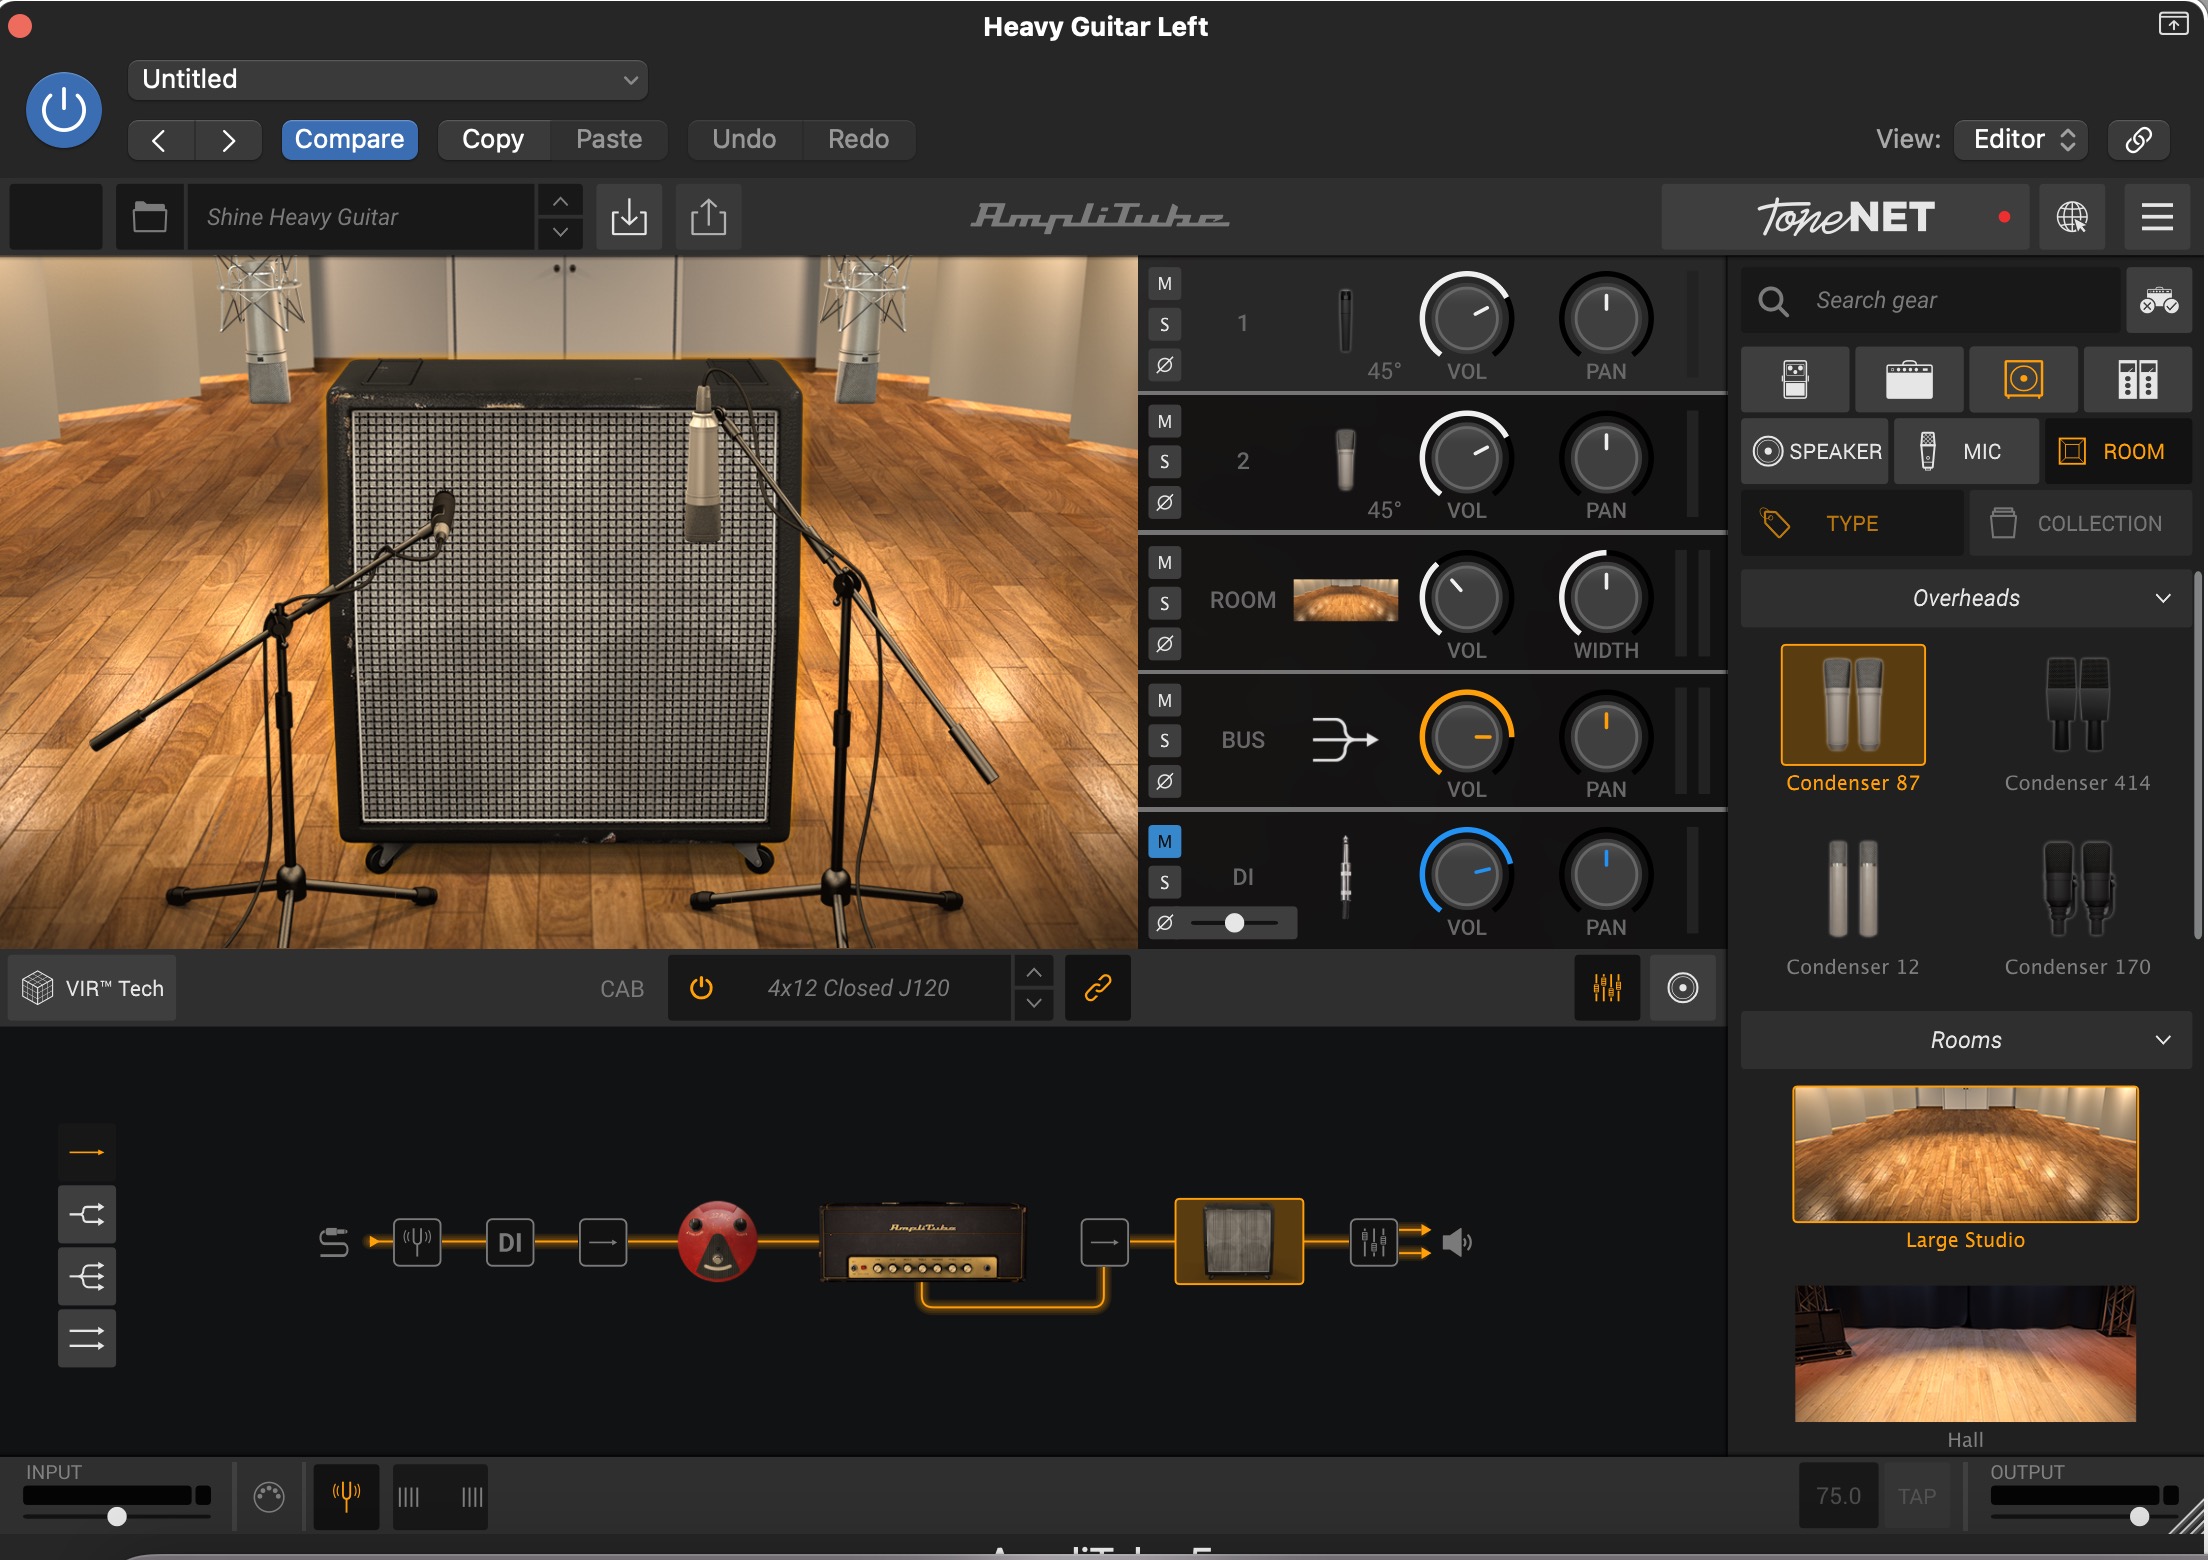Open the preset browser folder icon

[150, 217]
